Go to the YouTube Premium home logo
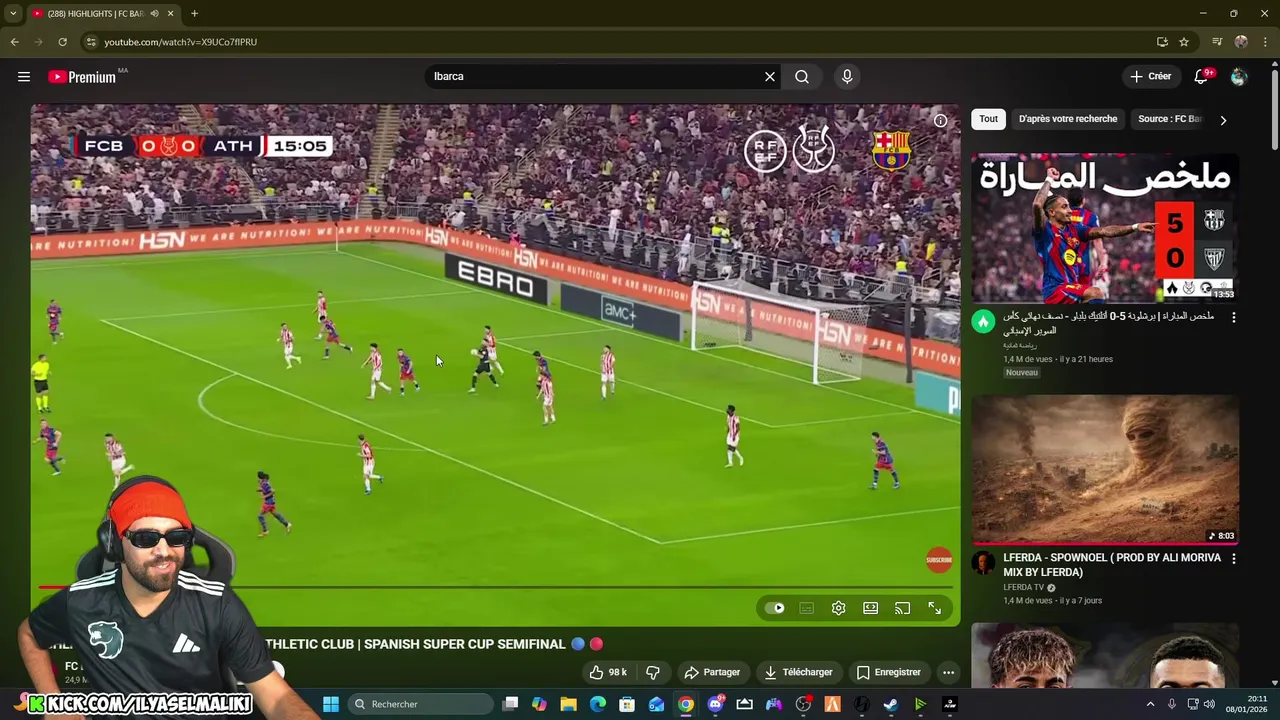The image size is (1280, 720). 82,77
